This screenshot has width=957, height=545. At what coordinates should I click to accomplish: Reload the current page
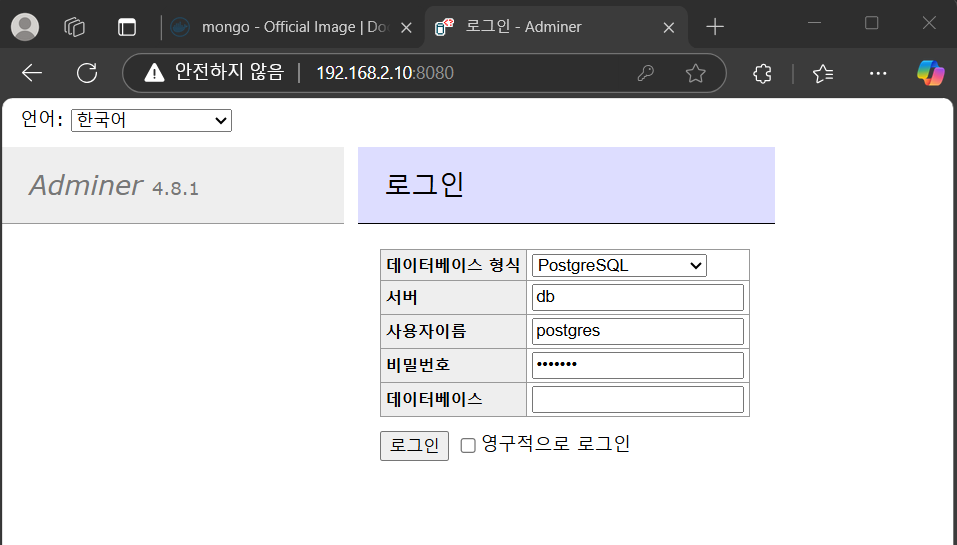point(87,73)
